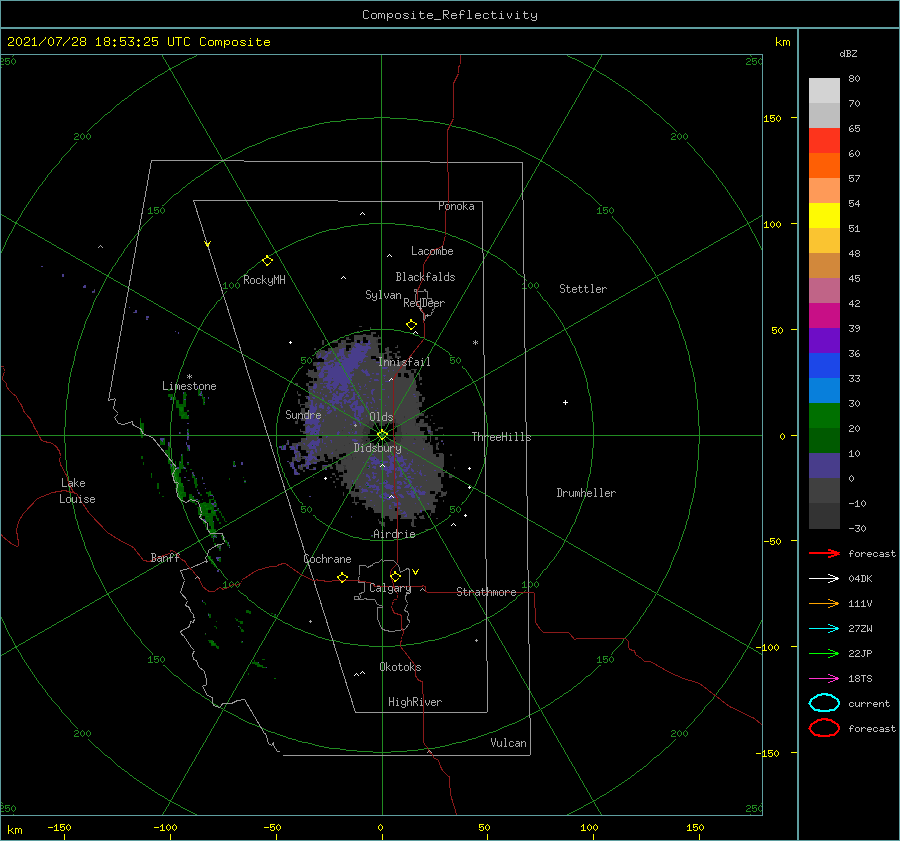
Task: Click the white 04DK arrow icon
Action: pos(824,579)
